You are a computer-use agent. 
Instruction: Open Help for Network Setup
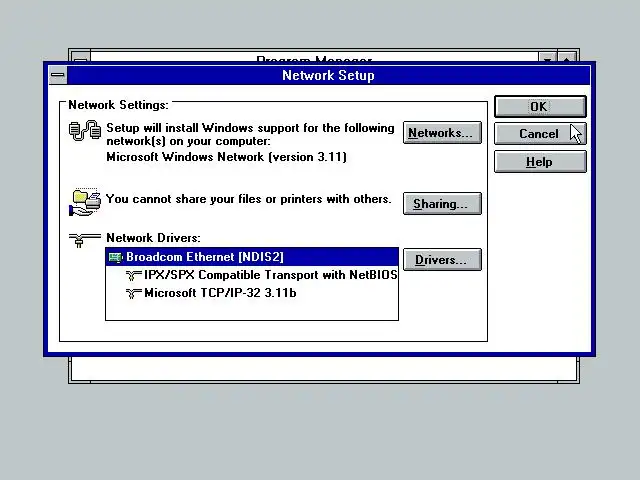pos(540,162)
